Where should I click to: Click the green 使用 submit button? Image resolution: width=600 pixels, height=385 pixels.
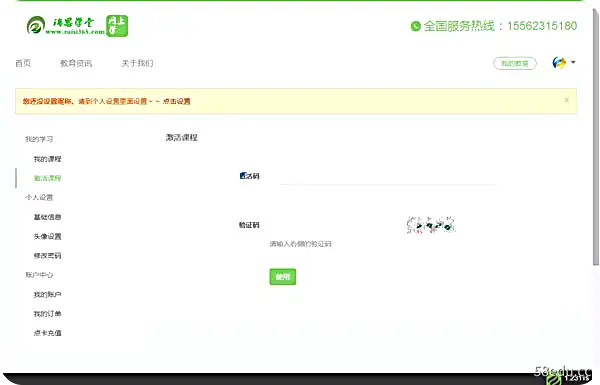pos(283,276)
